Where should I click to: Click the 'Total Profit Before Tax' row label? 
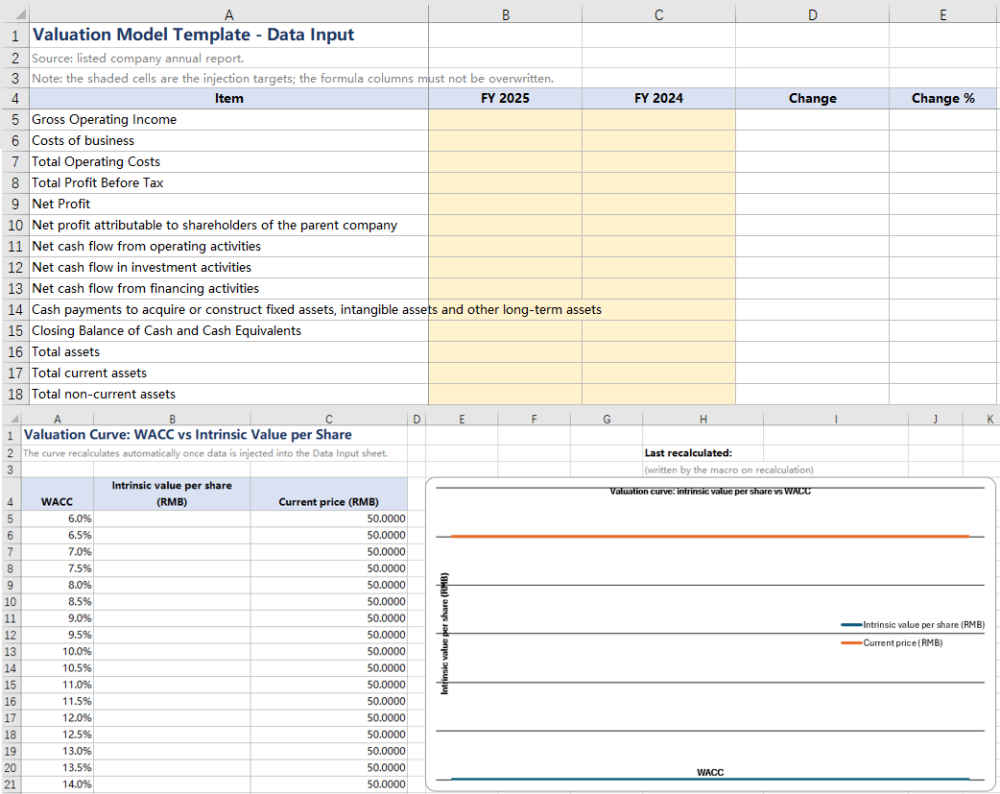[228, 183]
